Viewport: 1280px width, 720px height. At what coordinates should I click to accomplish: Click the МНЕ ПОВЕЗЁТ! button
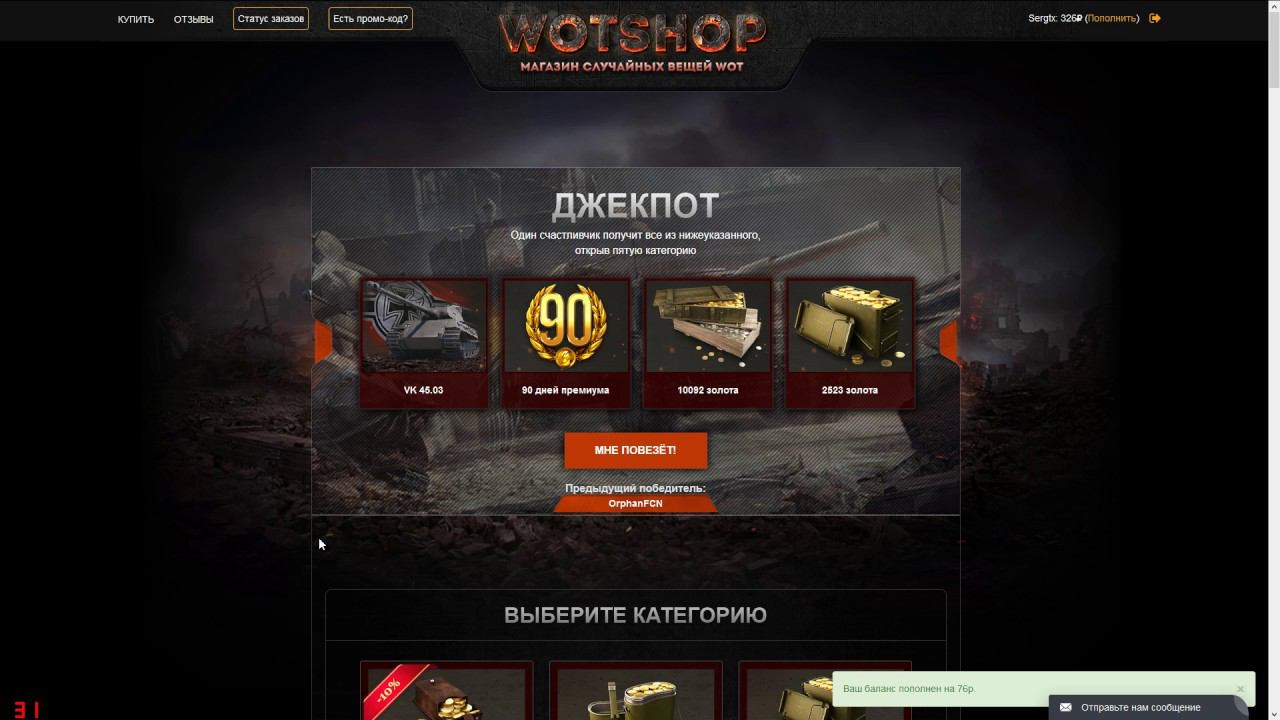coord(636,450)
